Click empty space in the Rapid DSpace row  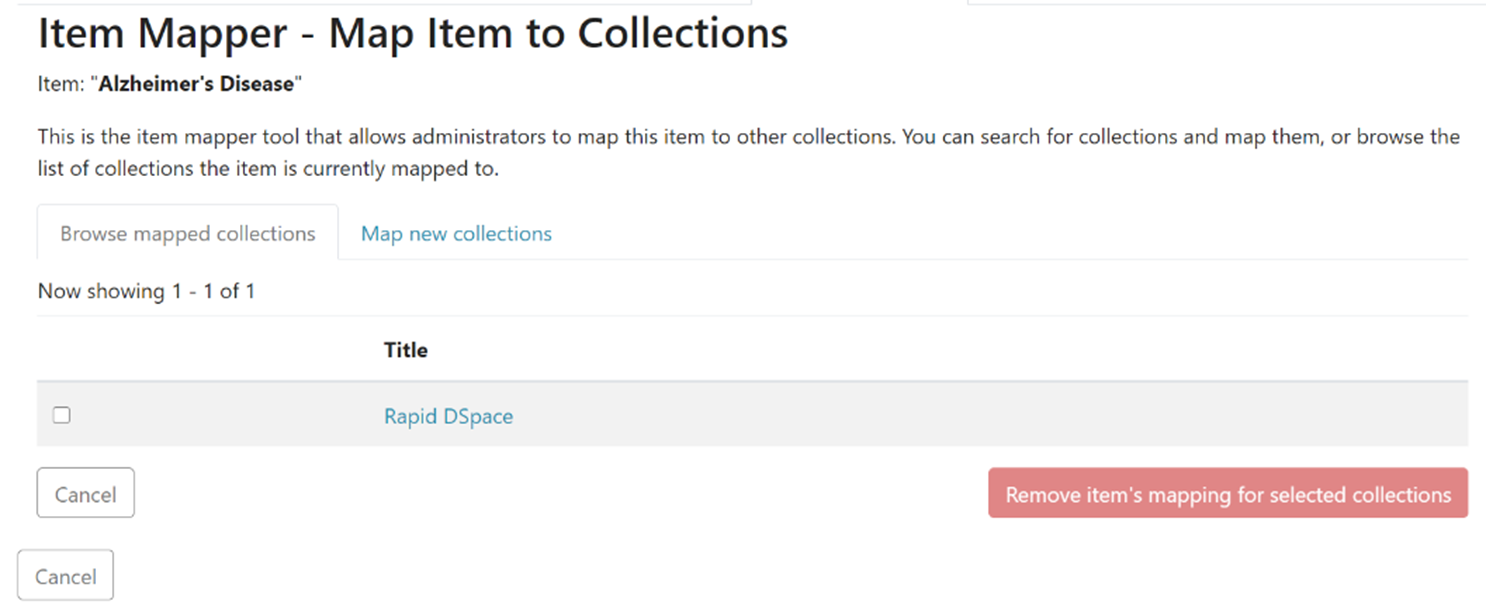click(x=900, y=415)
